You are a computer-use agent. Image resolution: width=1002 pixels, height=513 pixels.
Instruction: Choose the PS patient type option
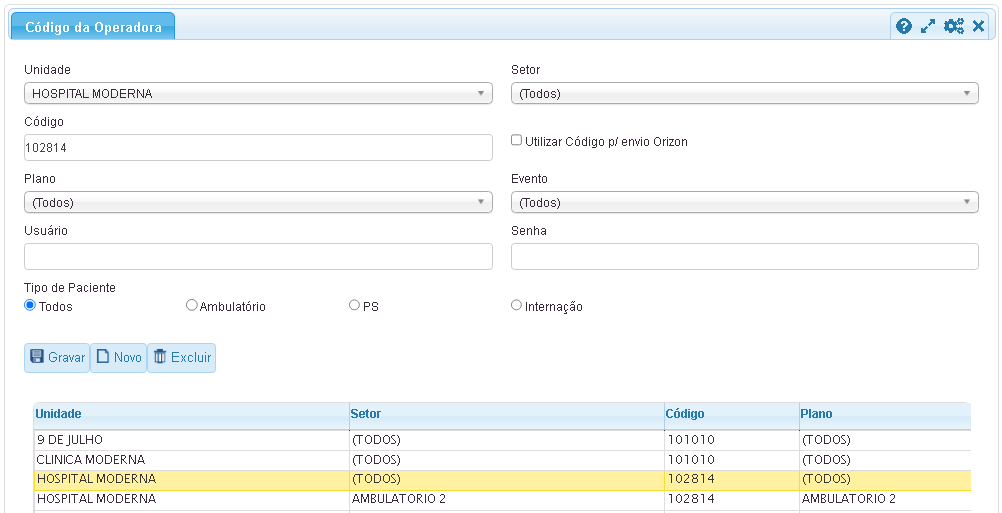click(x=354, y=306)
